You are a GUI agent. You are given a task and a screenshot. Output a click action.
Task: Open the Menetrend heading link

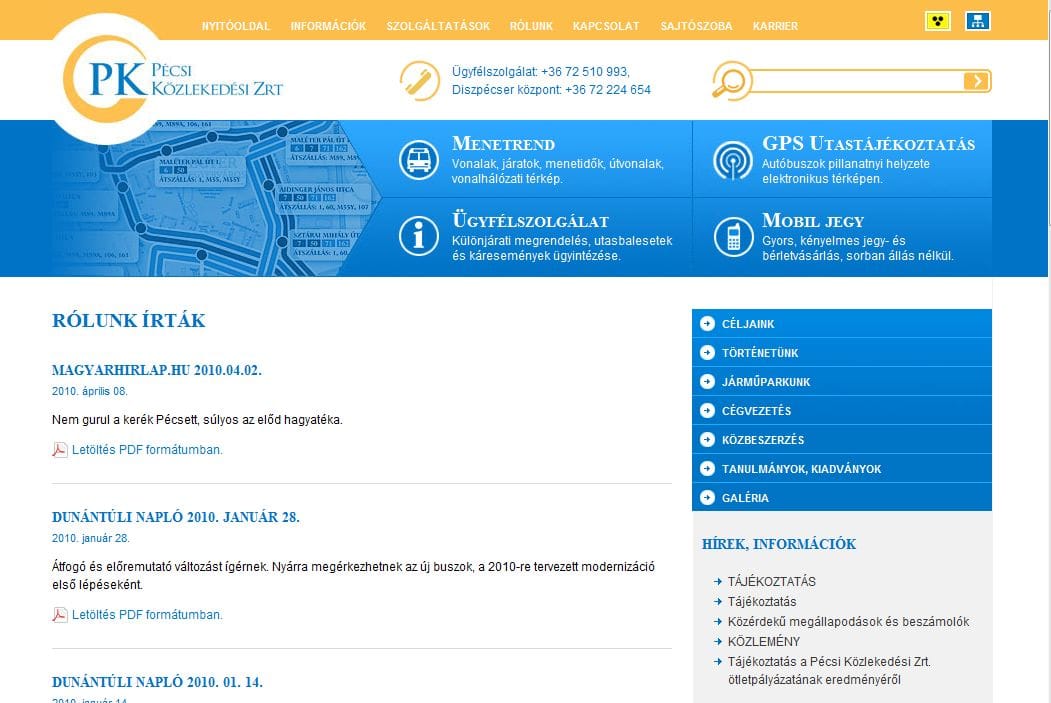[x=503, y=143]
